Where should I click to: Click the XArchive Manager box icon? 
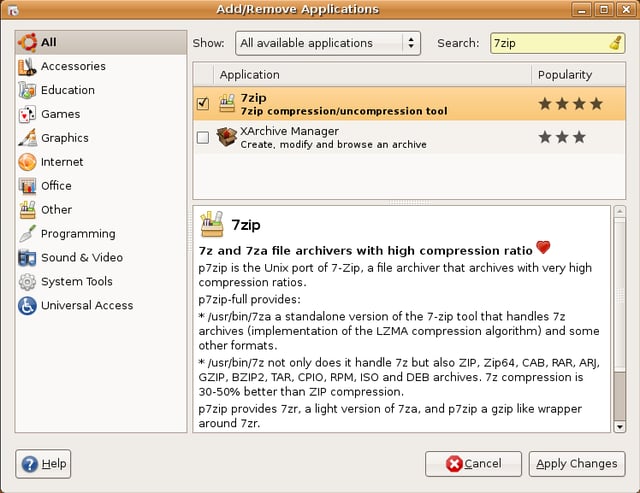click(x=227, y=137)
